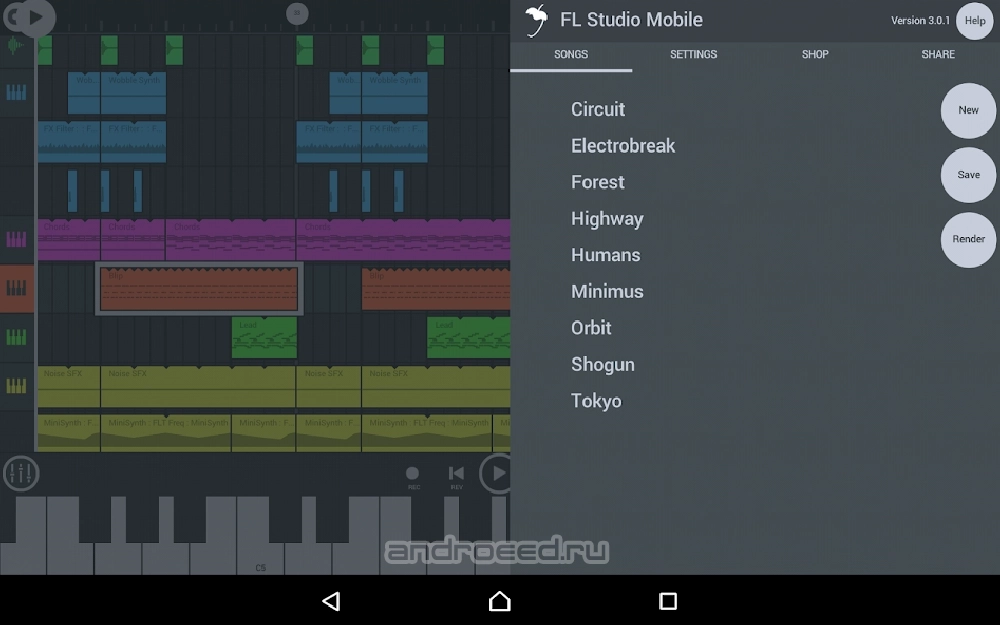Image resolution: width=1000 pixels, height=625 pixels.
Task: Open the SHOP tab
Action: point(815,54)
